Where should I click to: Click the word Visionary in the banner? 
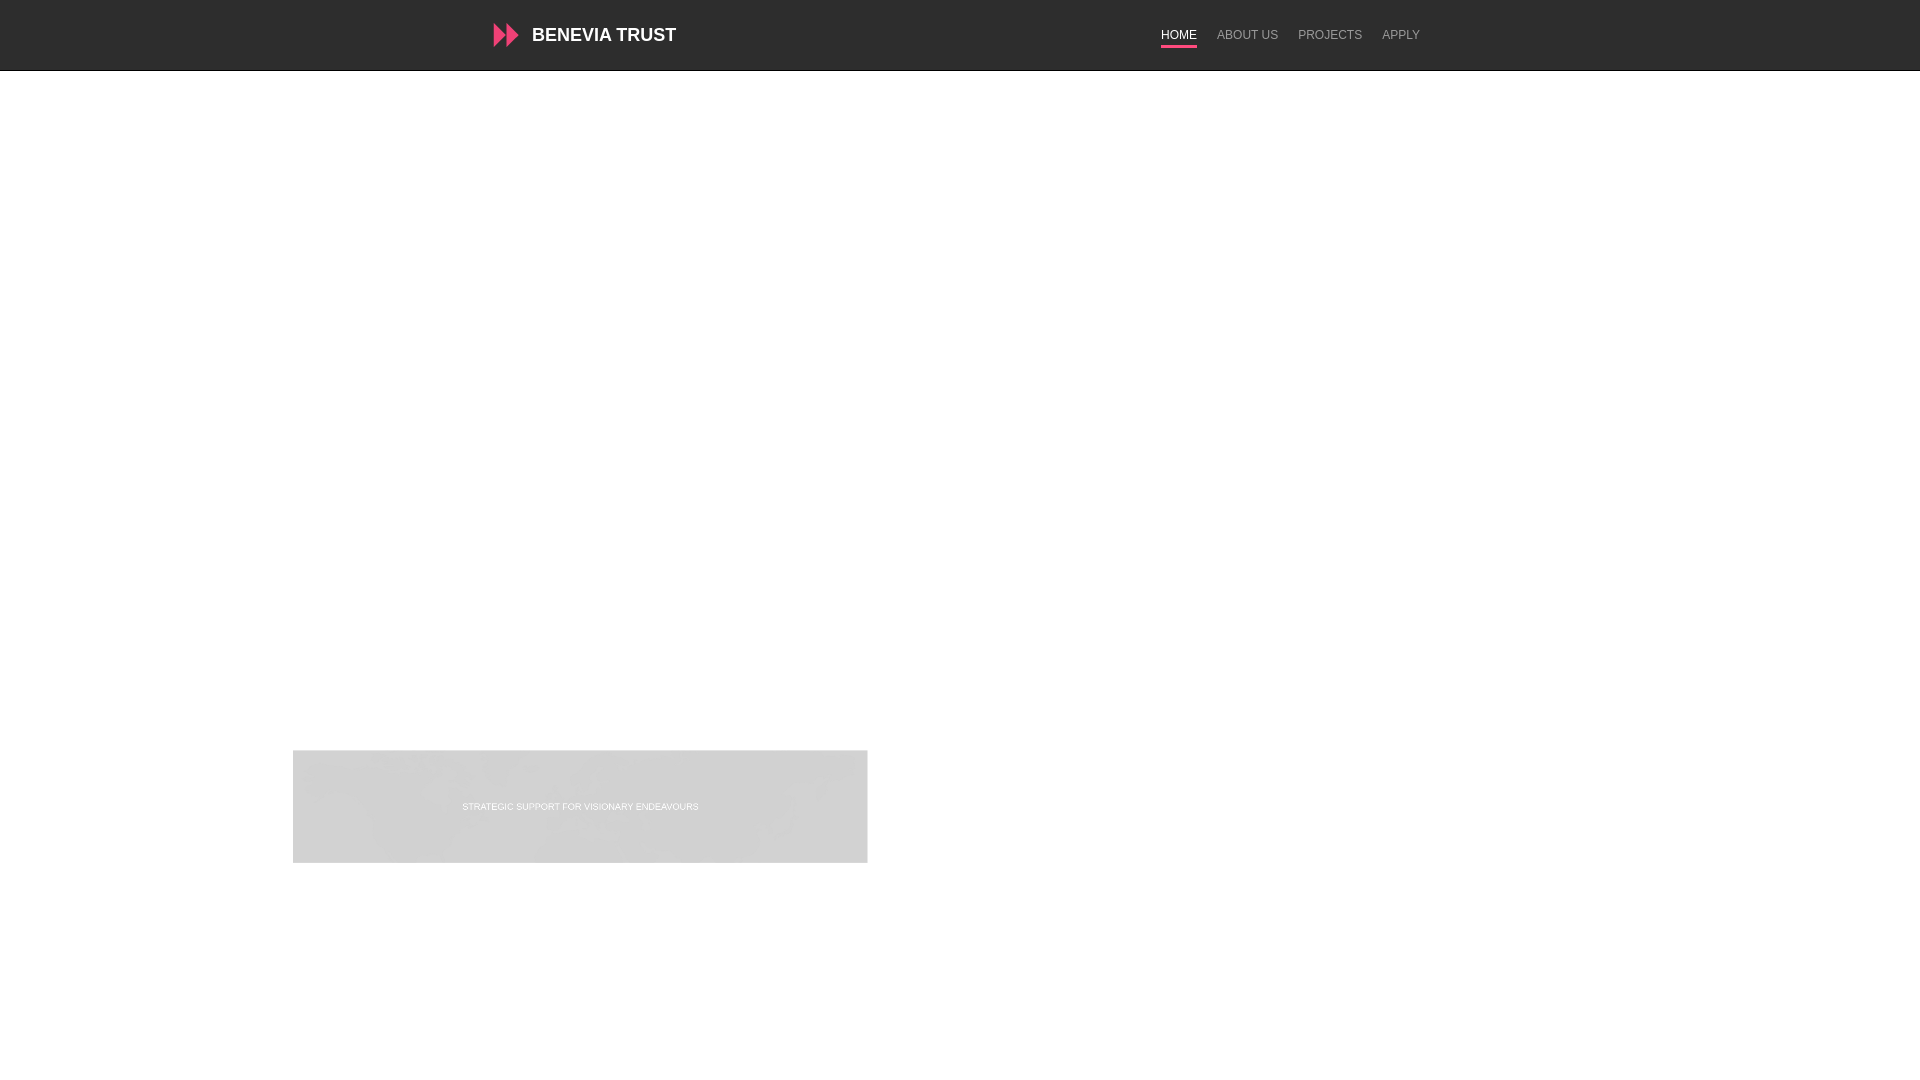pyautogui.click(x=608, y=807)
